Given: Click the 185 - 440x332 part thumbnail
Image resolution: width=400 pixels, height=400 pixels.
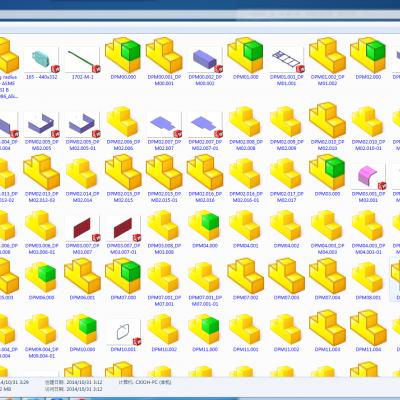Looking at the screenshot, I should [41, 60].
